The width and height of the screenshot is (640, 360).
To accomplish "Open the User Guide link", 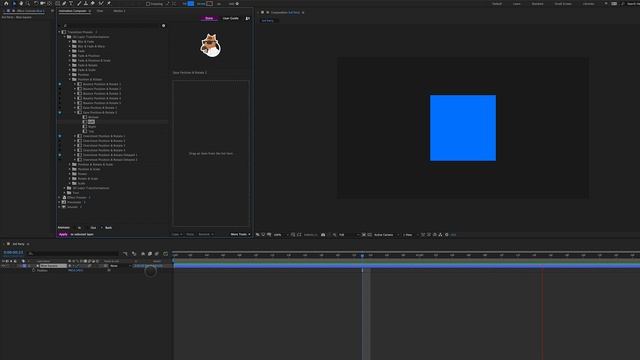I will 231,18.
